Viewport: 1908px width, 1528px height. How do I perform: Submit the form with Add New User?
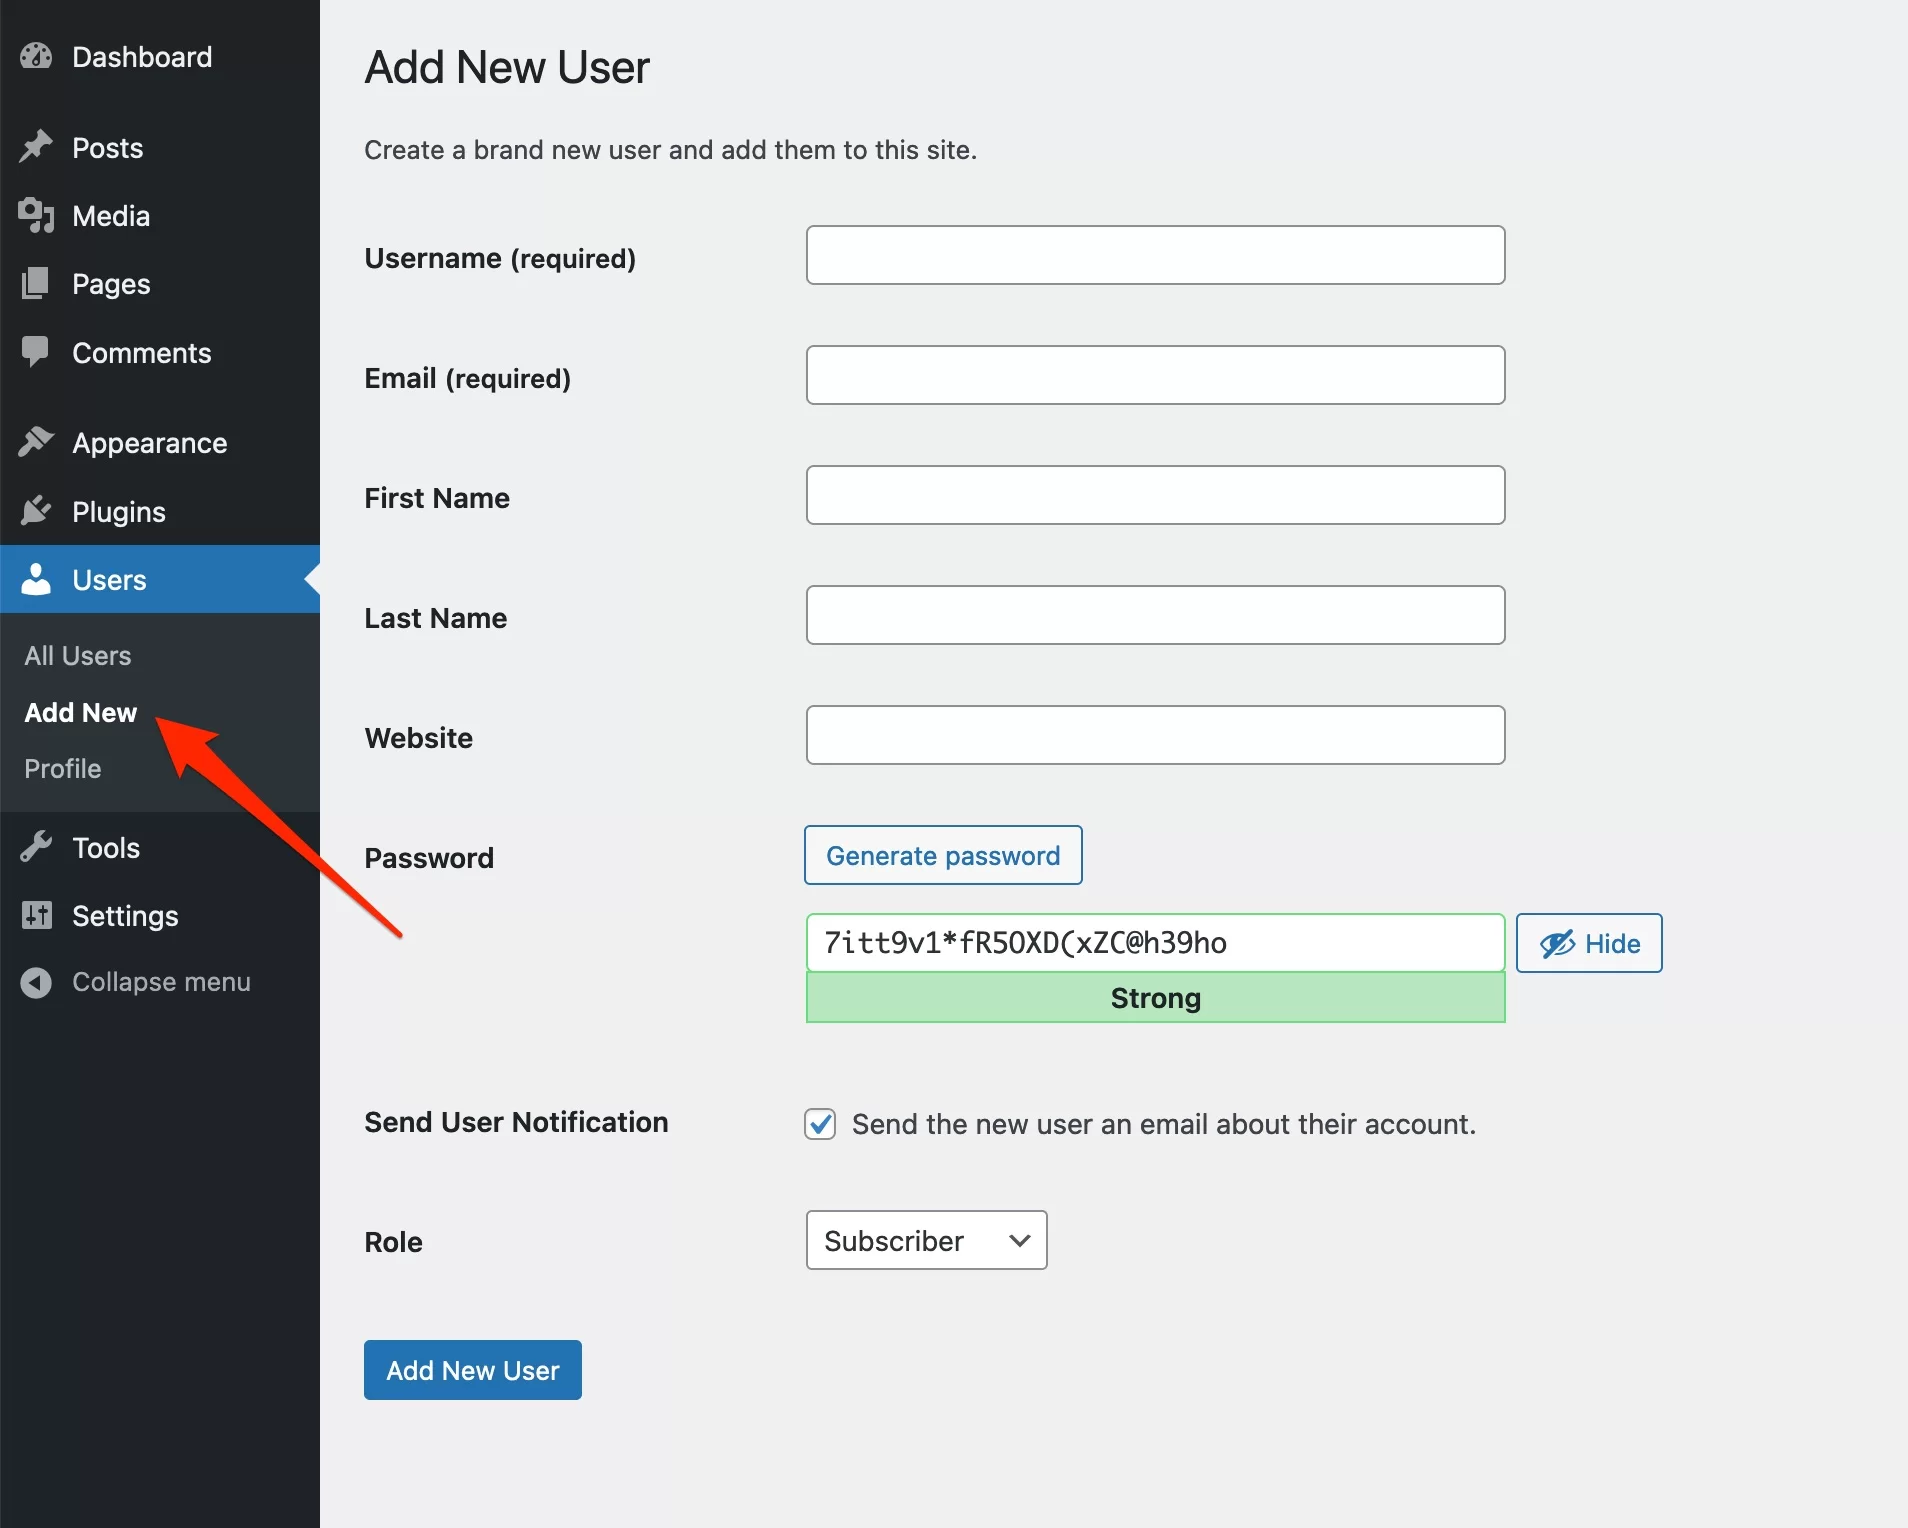pyautogui.click(x=473, y=1370)
